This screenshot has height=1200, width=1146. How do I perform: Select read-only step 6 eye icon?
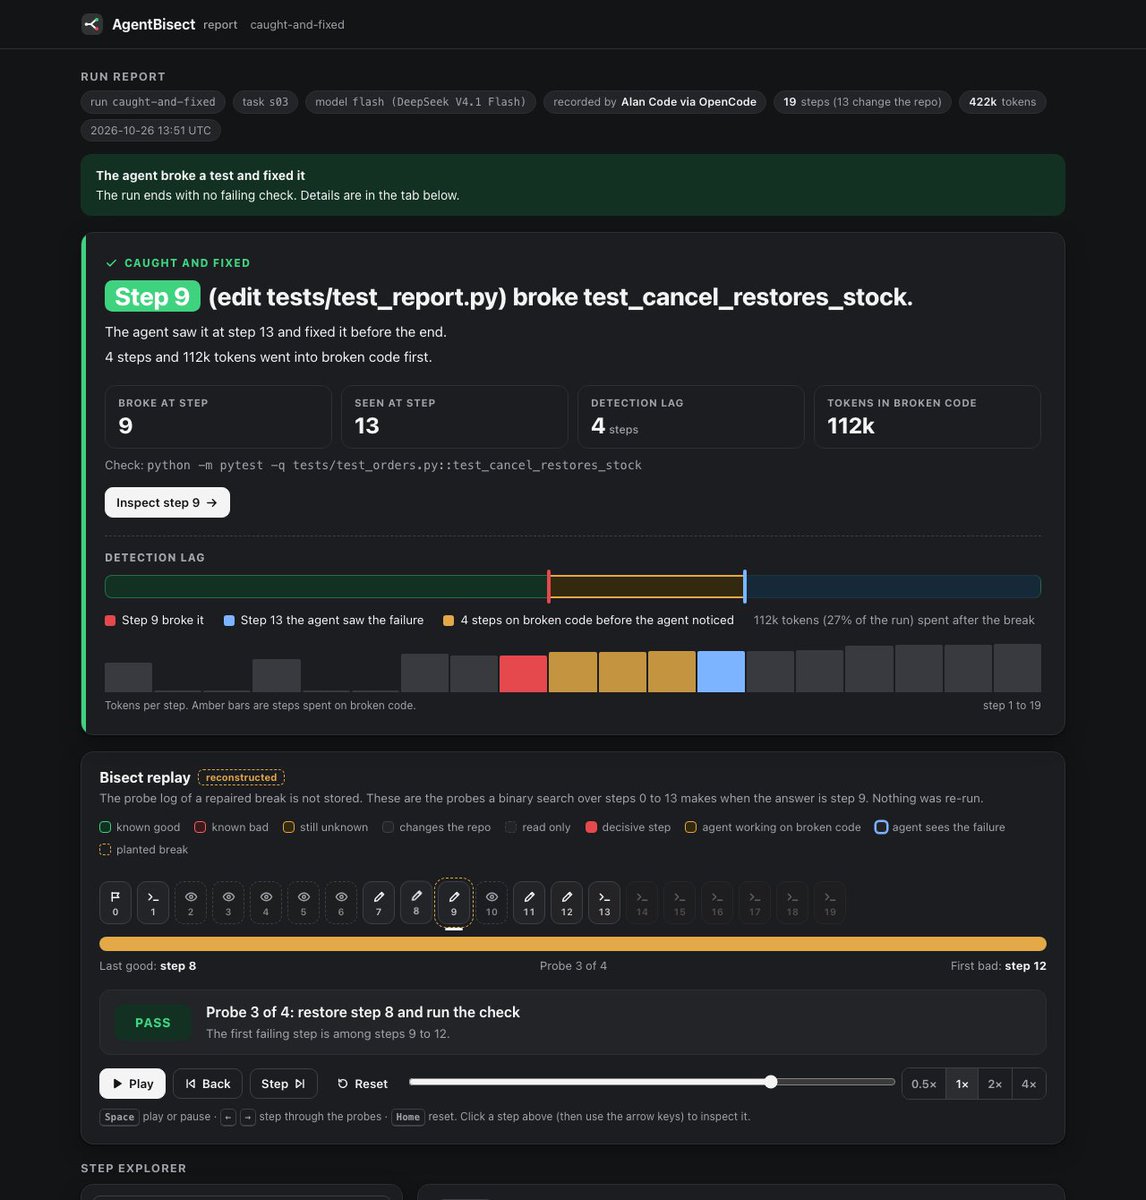[341, 902]
